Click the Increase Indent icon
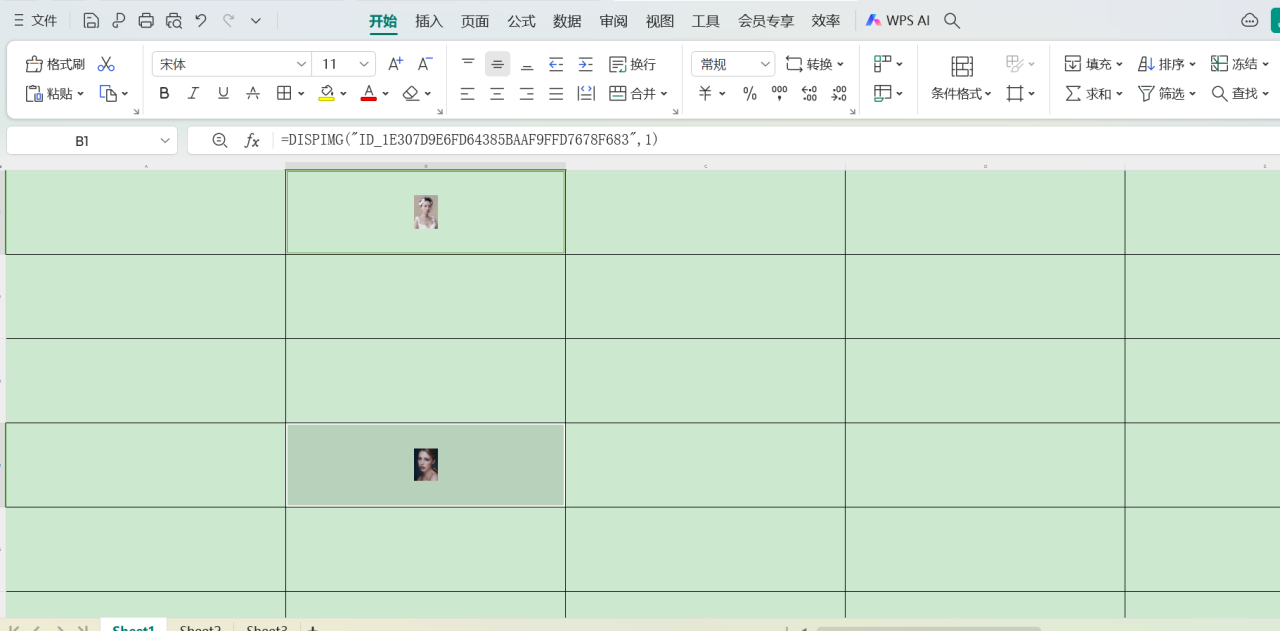The width and height of the screenshot is (1280, 631). [x=586, y=64]
